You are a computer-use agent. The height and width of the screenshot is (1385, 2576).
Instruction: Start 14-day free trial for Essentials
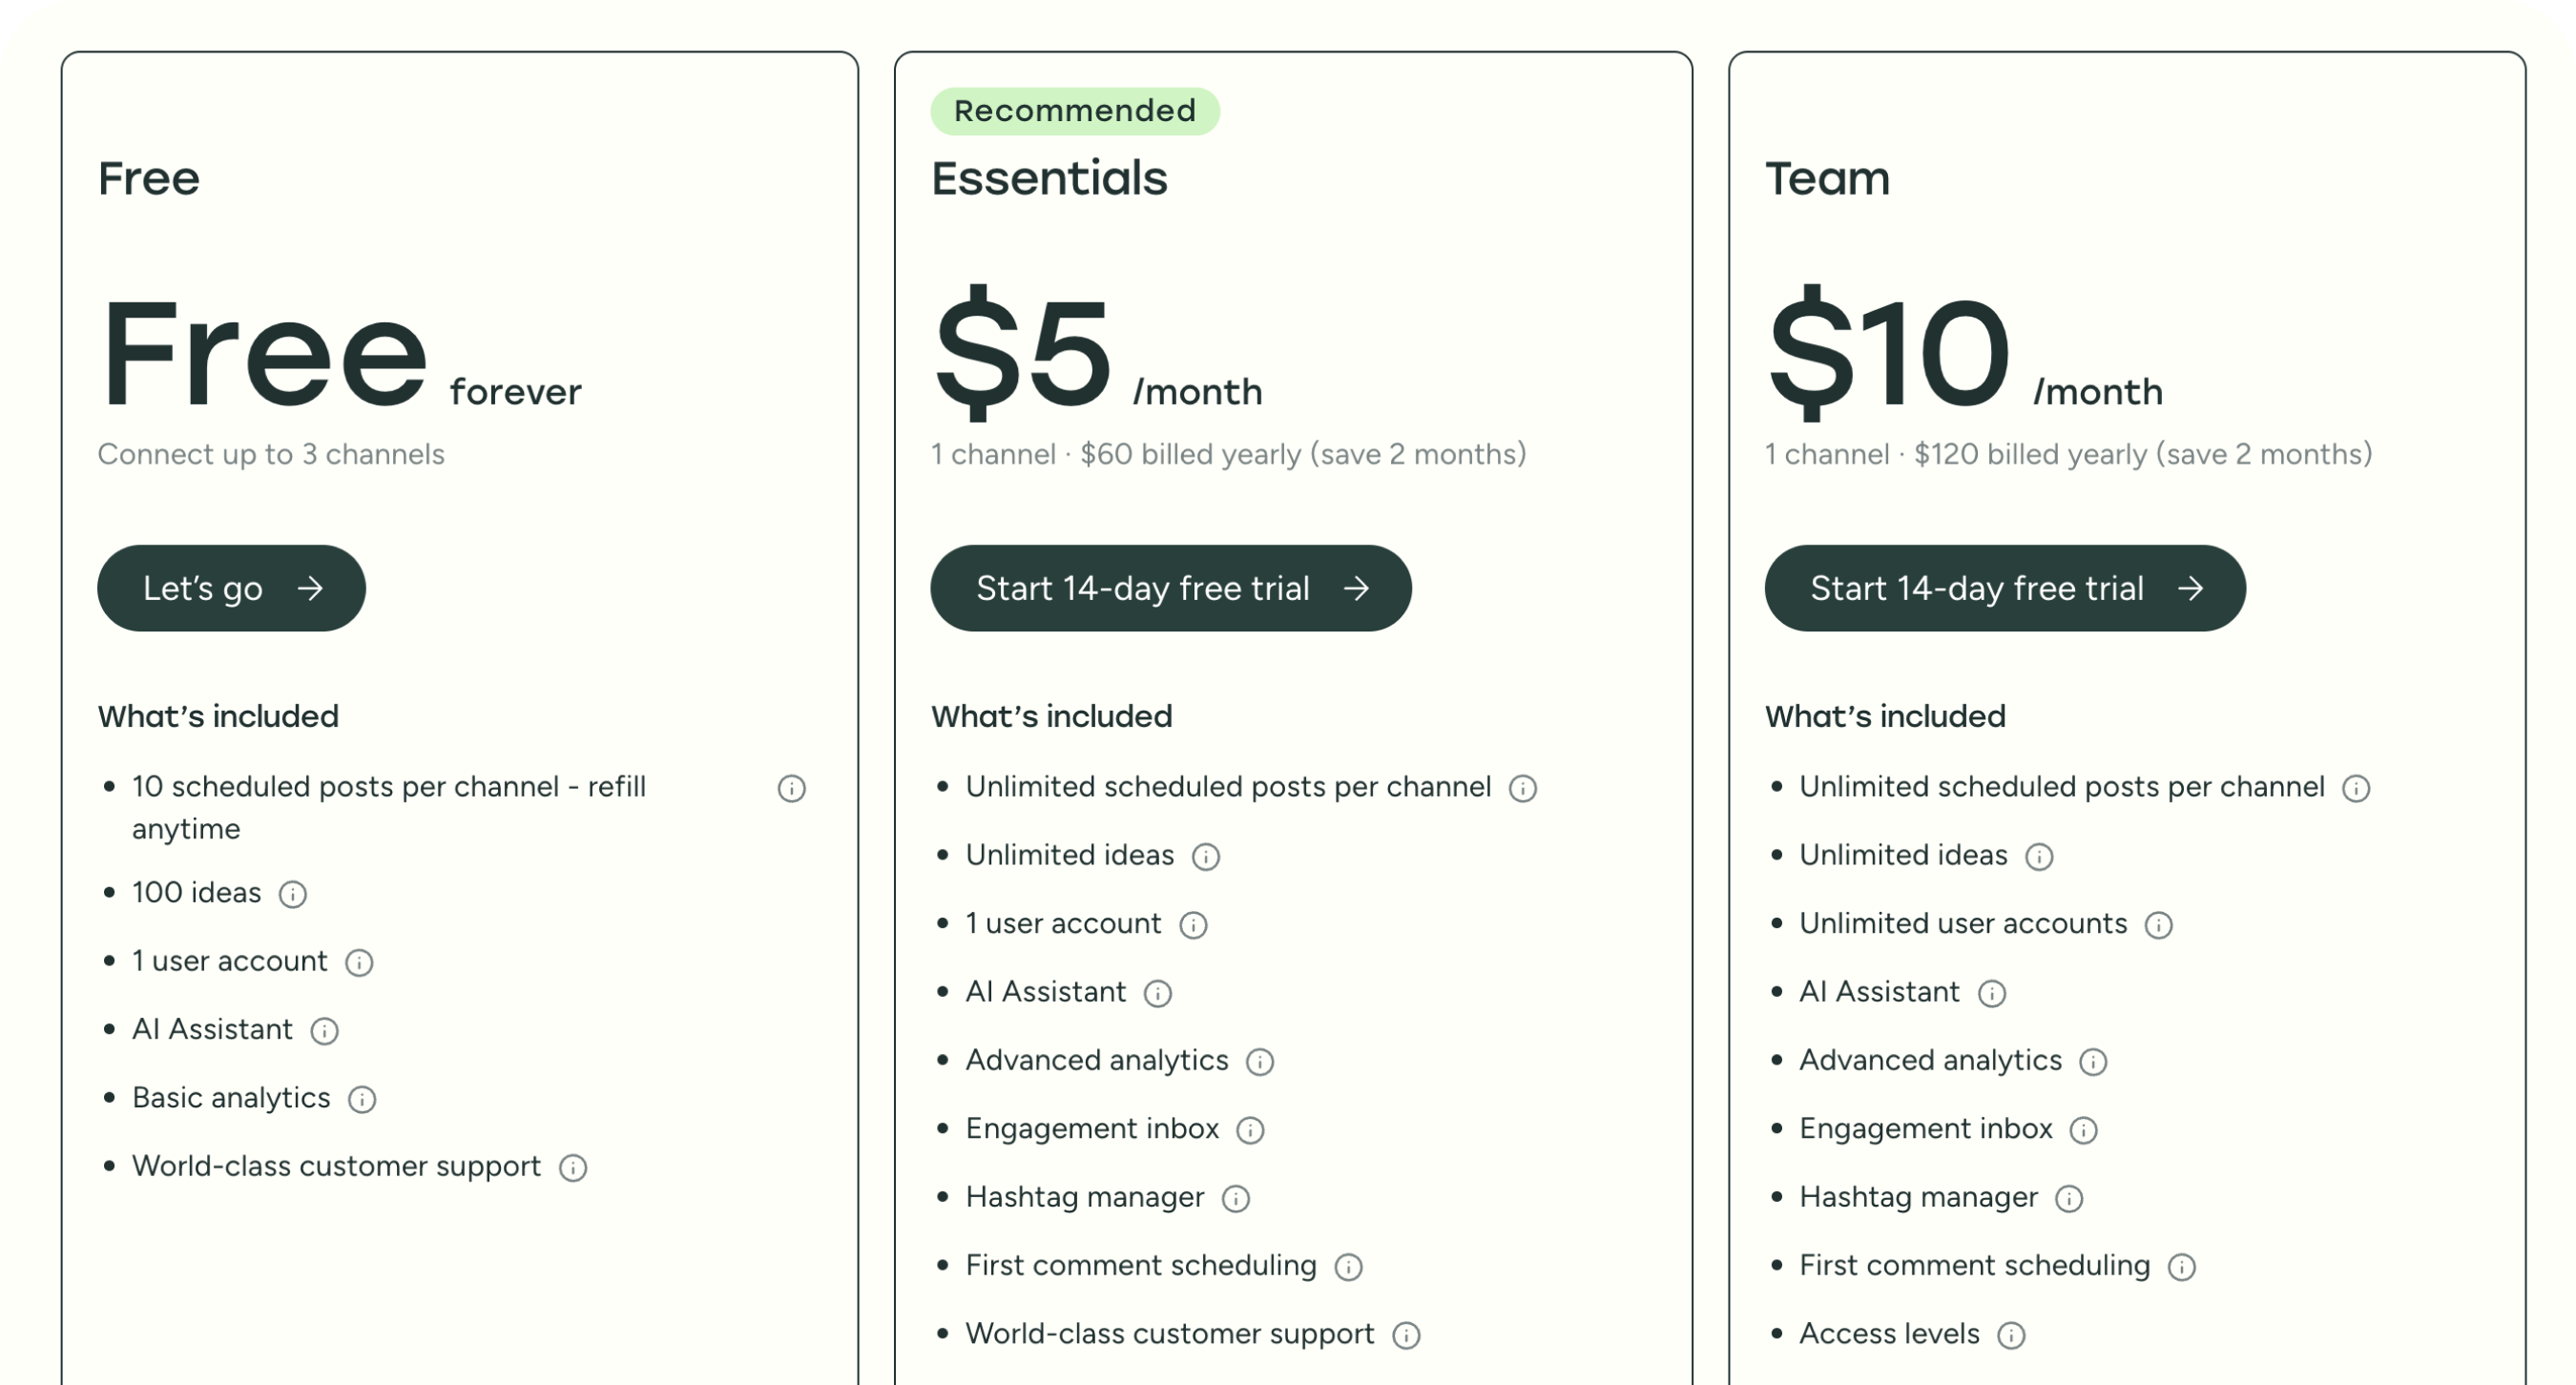[x=1170, y=588]
